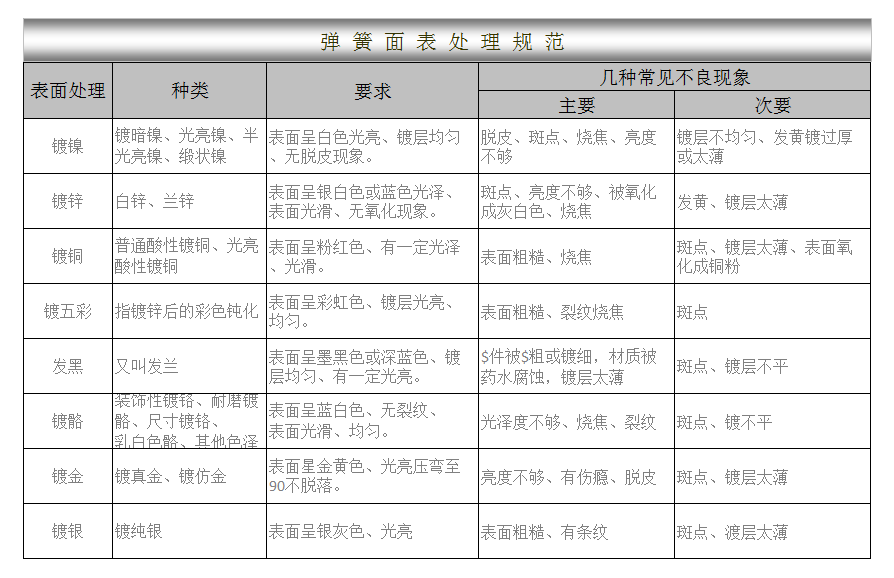894x578 pixels.
Task: Click the 镀纯银 type cell
Action: [189, 531]
